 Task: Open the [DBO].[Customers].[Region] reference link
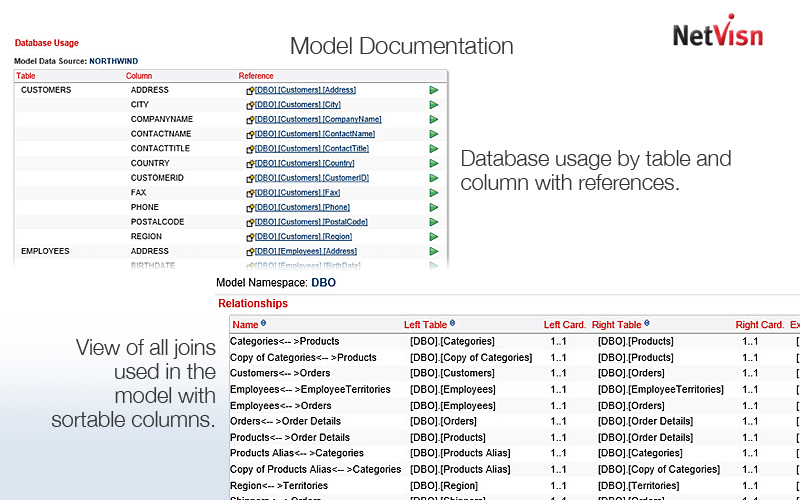(304, 237)
